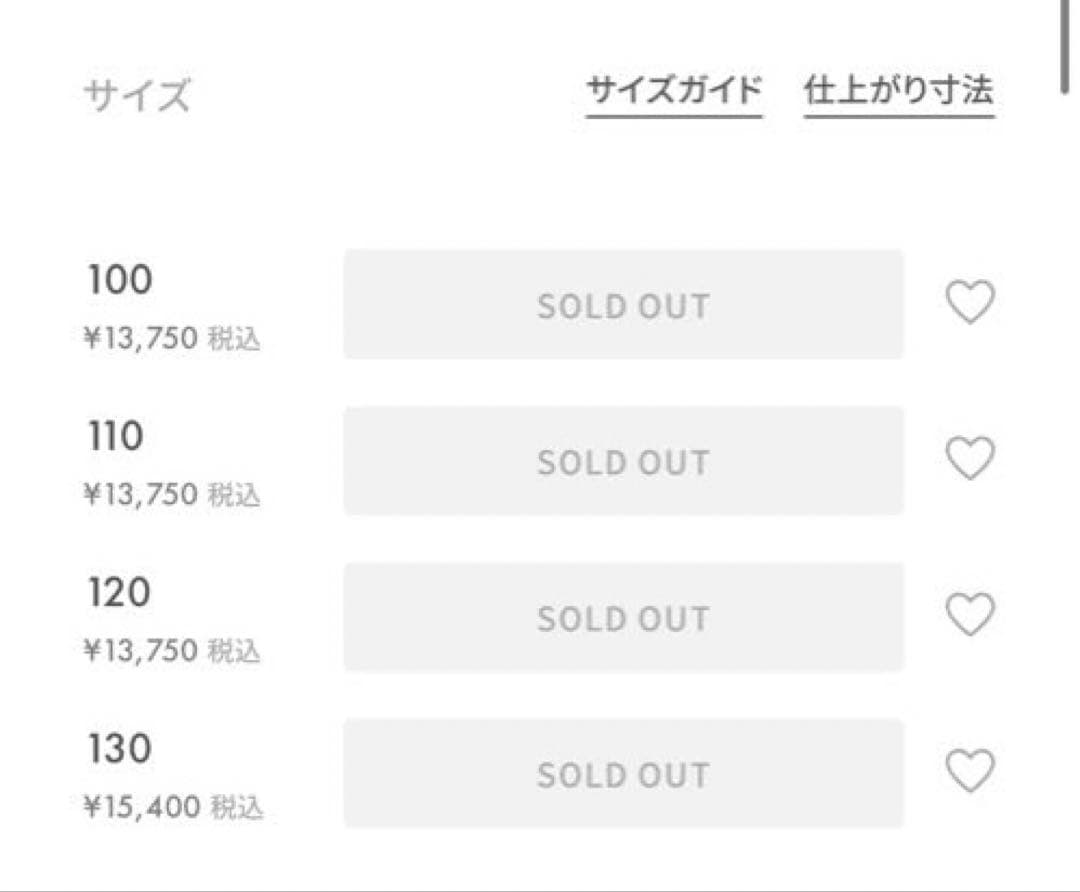Click the サイズ section heading

(136, 97)
